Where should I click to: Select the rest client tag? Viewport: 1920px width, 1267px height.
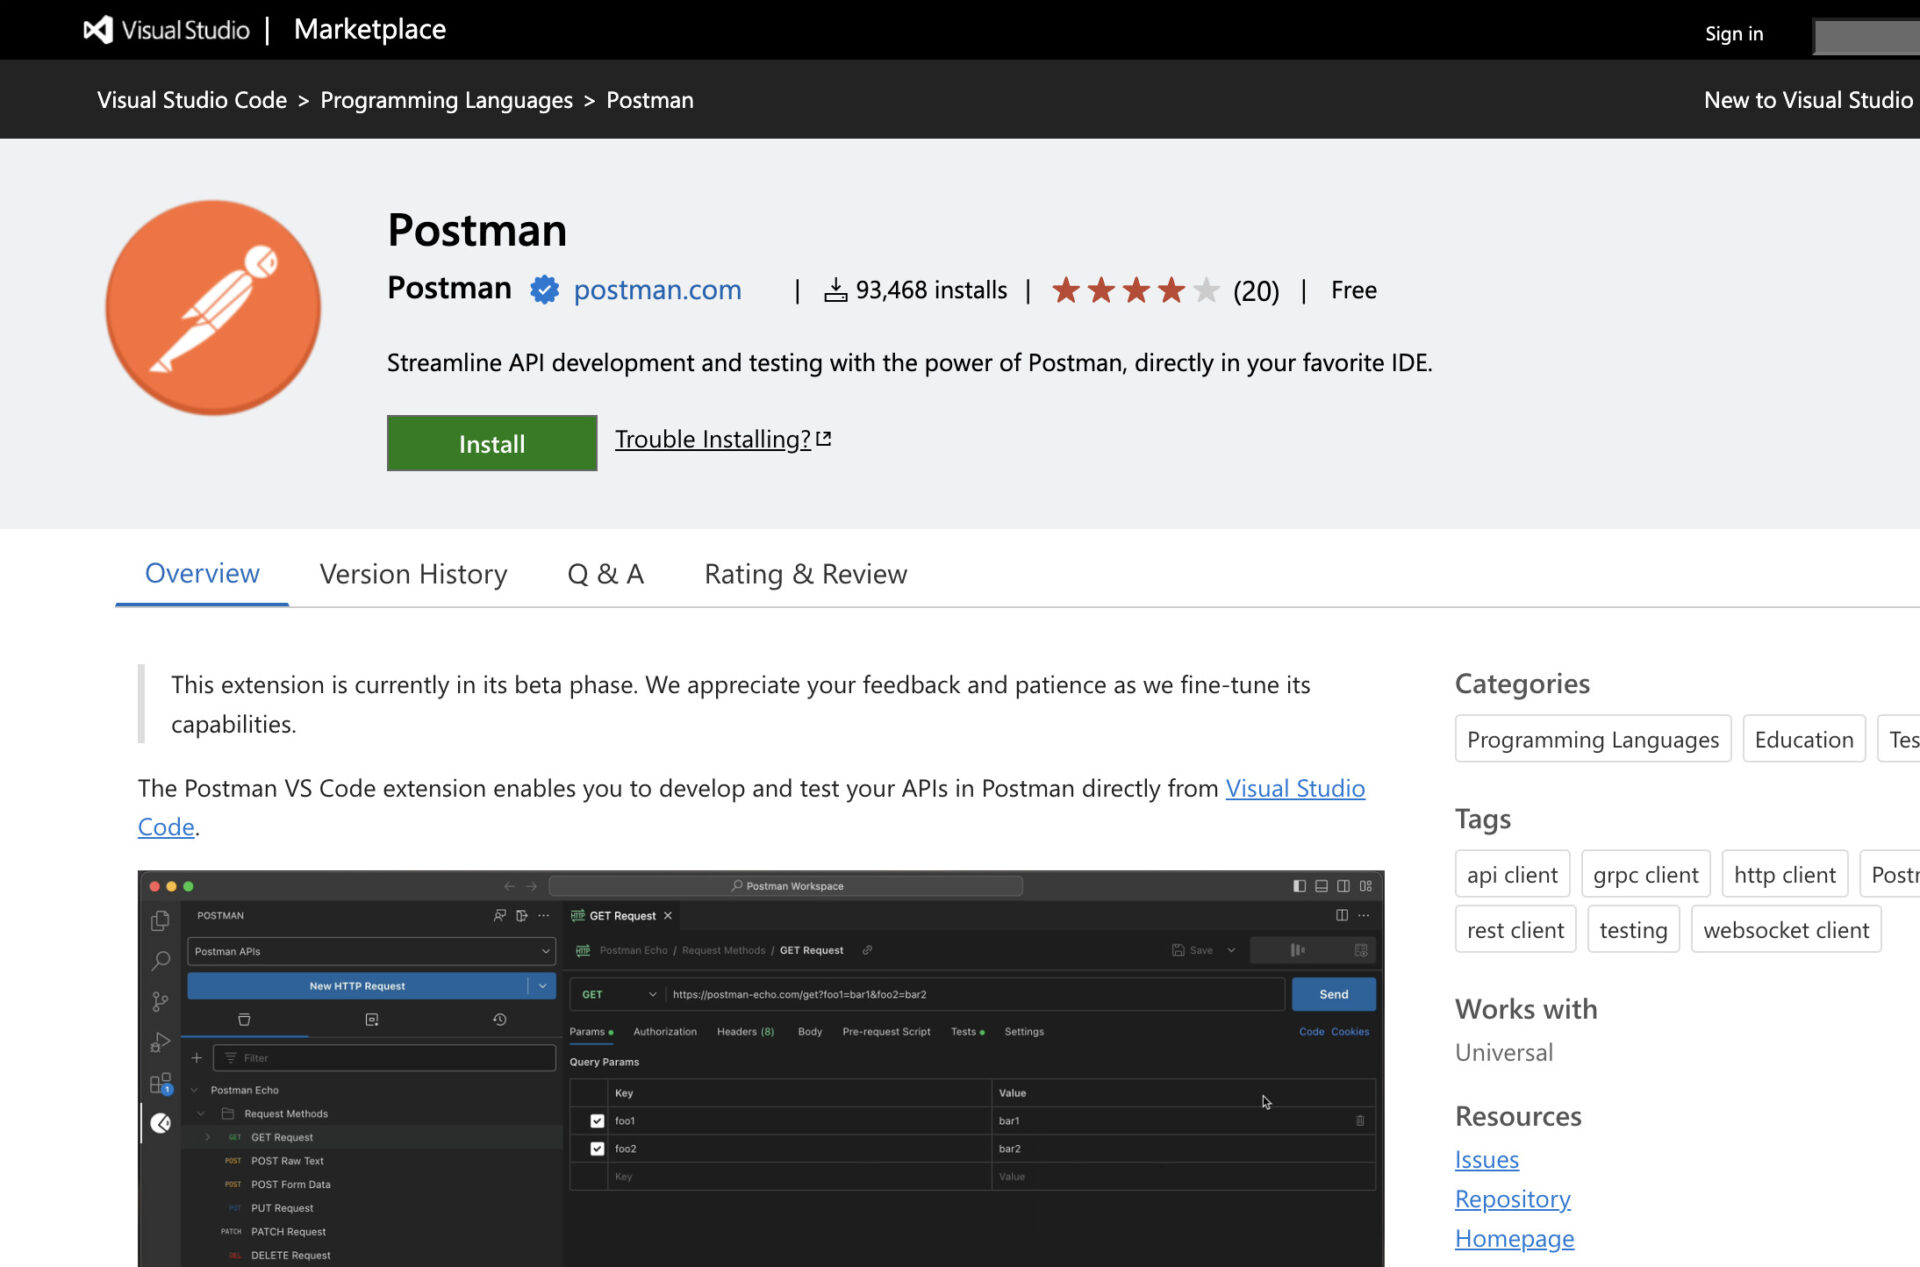[x=1515, y=929]
